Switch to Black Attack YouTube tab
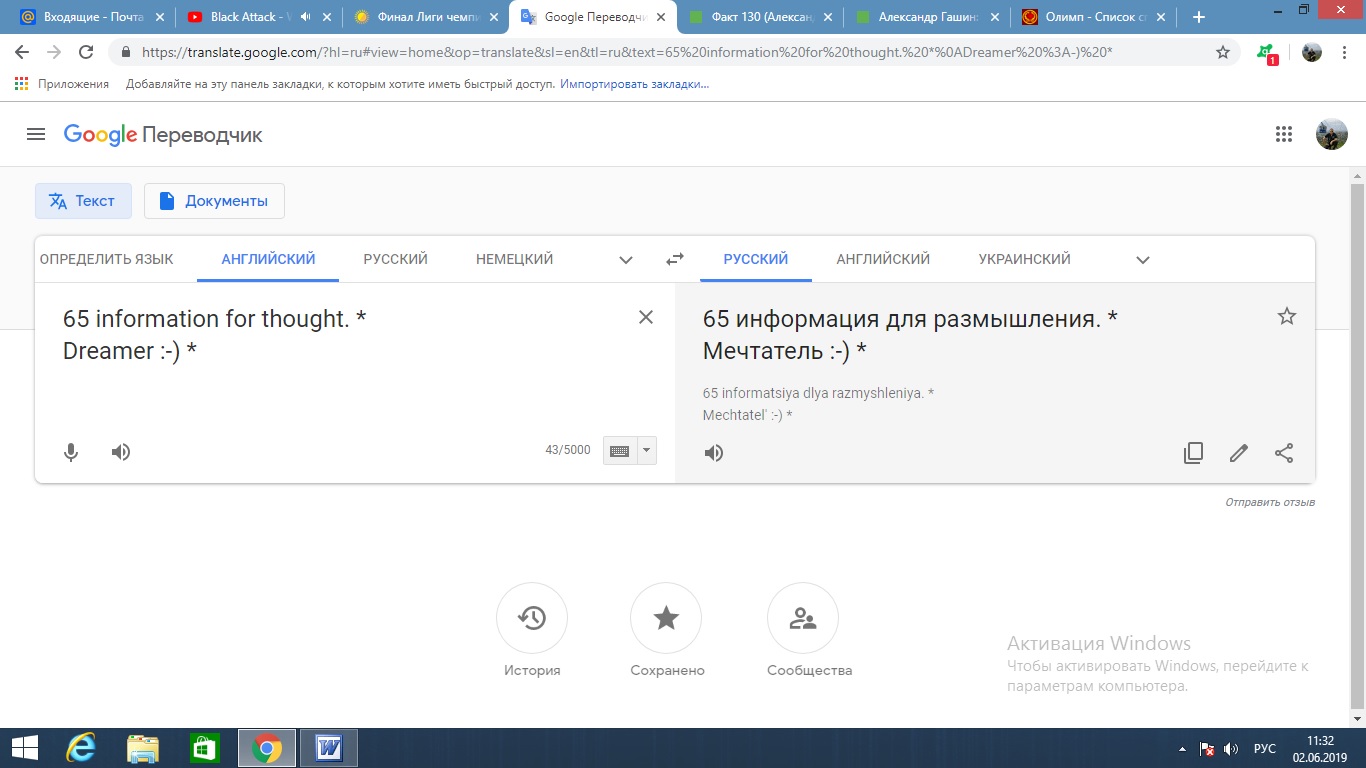The height and width of the screenshot is (768, 1366). click(x=259, y=17)
